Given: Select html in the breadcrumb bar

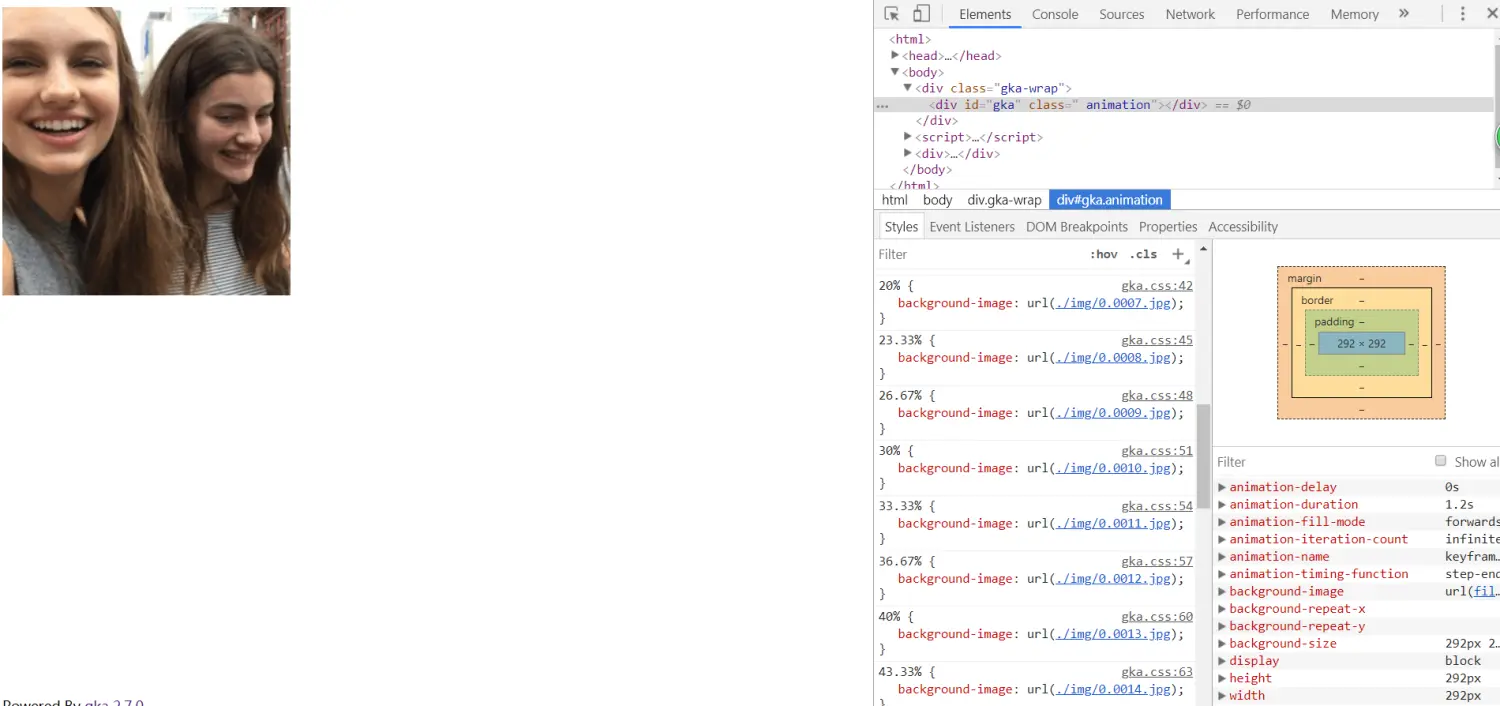Looking at the screenshot, I should [895, 200].
